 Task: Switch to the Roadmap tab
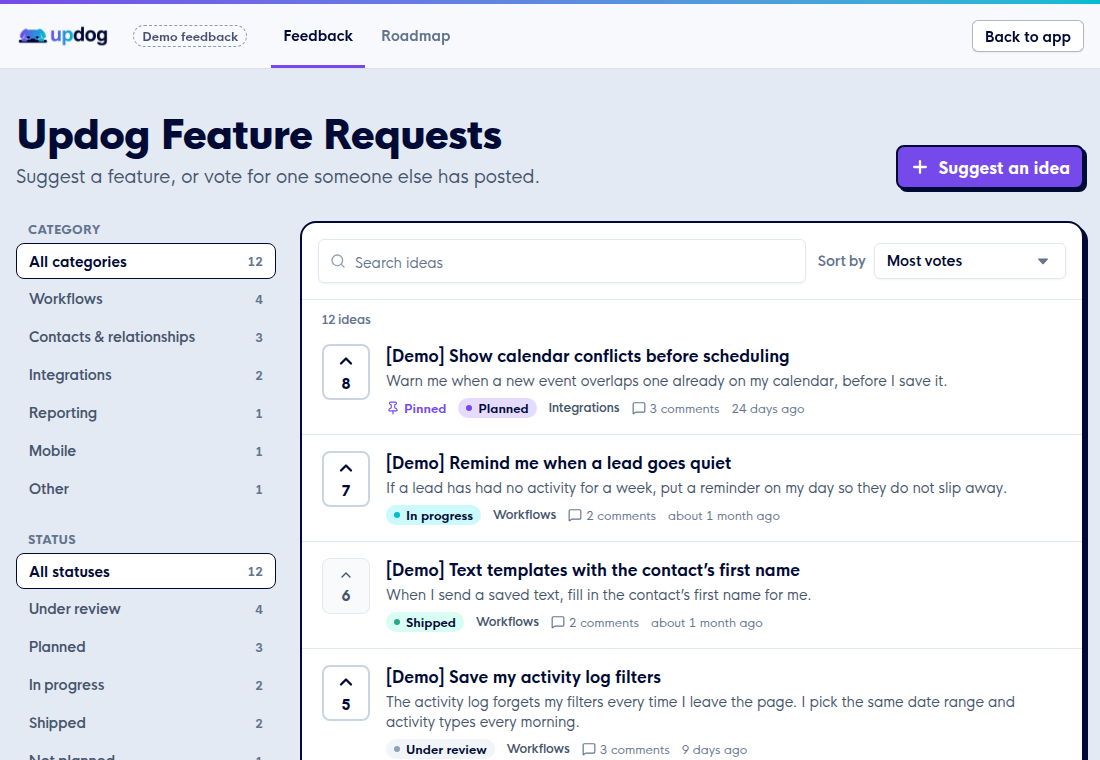415,36
